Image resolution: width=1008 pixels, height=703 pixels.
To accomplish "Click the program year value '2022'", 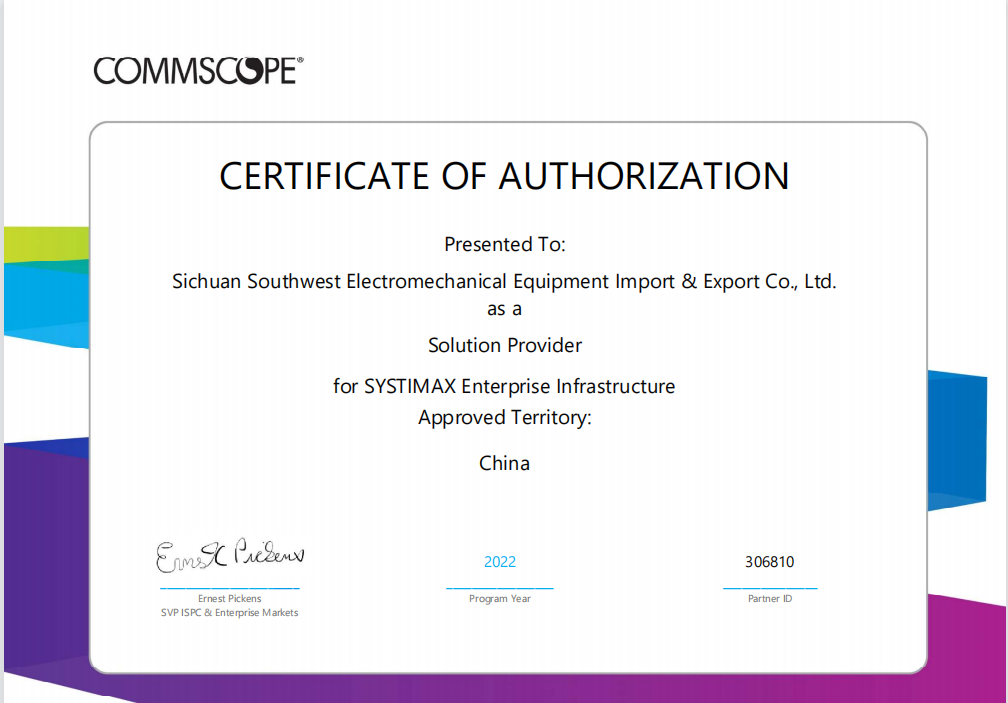I will point(500,562).
